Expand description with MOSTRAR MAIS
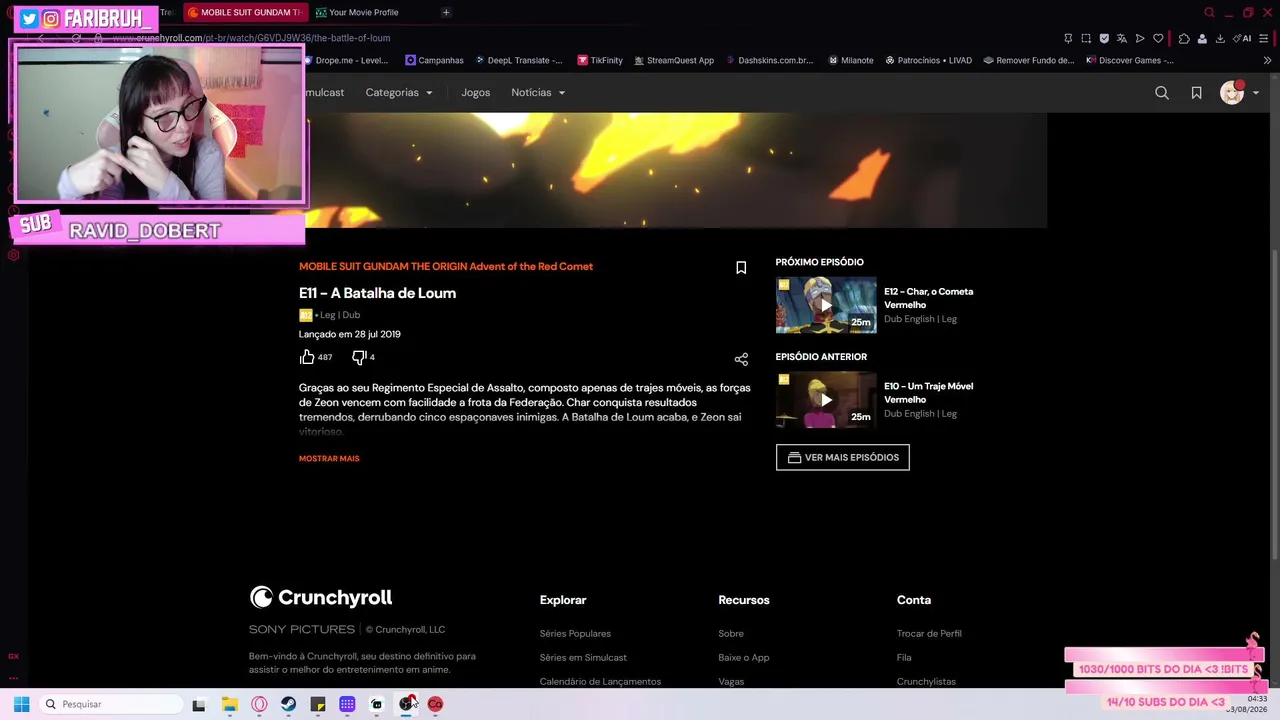This screenshot has width=1280, height=720. [329, 459]
